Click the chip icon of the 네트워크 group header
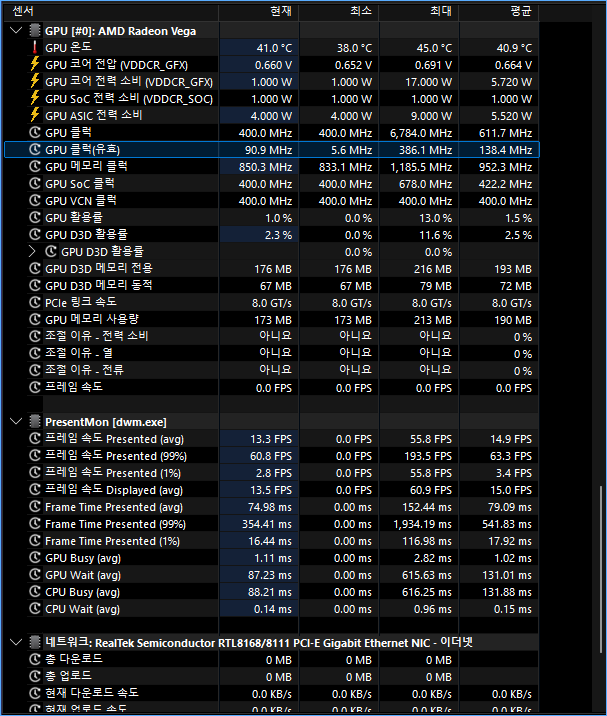This screenshot has width=607, height=716. pyautogui.click(x=35, y=642)
